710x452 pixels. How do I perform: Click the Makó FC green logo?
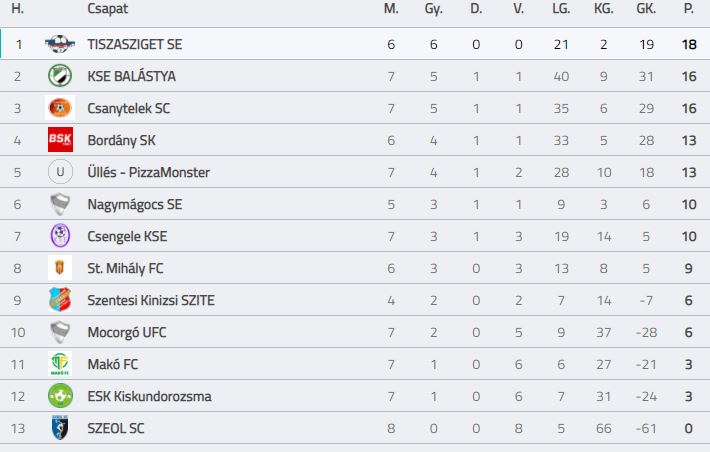[60, 364]
